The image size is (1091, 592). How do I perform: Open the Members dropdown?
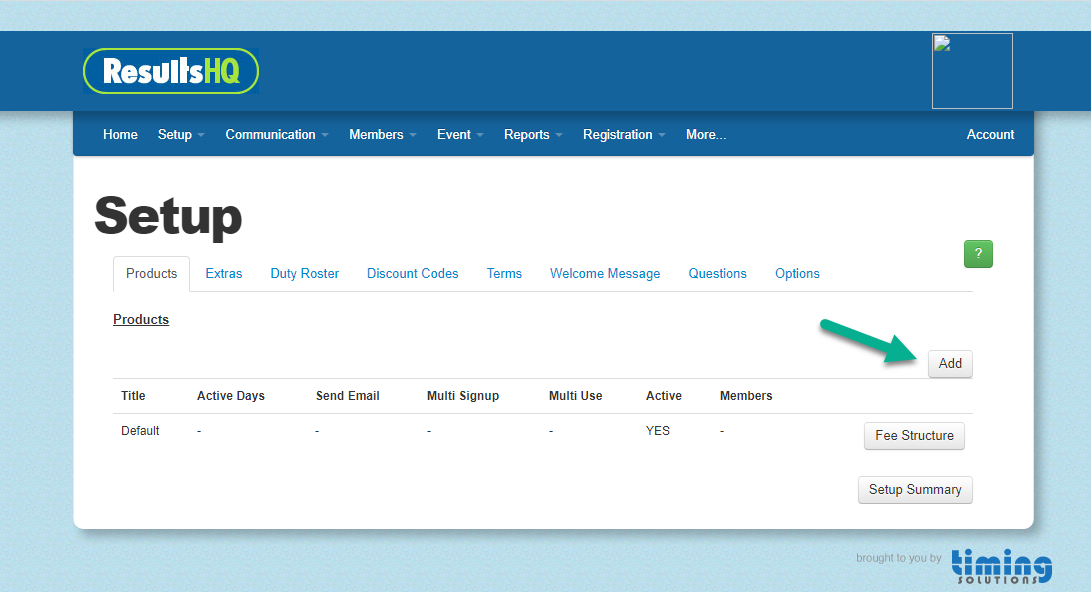pos(383,134)
